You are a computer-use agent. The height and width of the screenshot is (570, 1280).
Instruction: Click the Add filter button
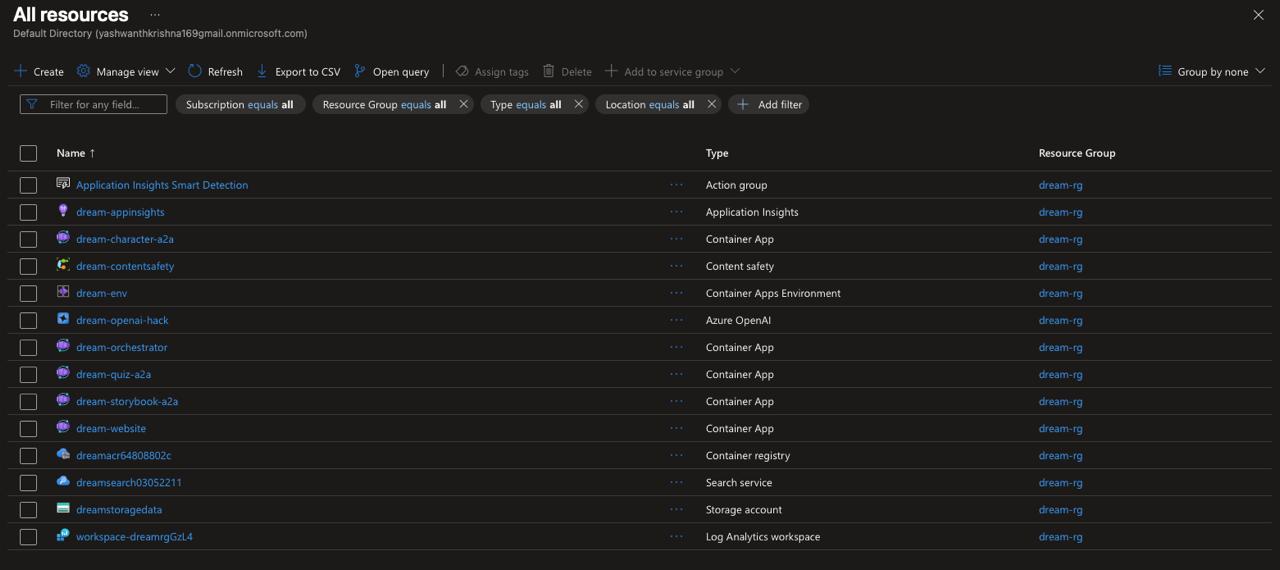point(769,104)
